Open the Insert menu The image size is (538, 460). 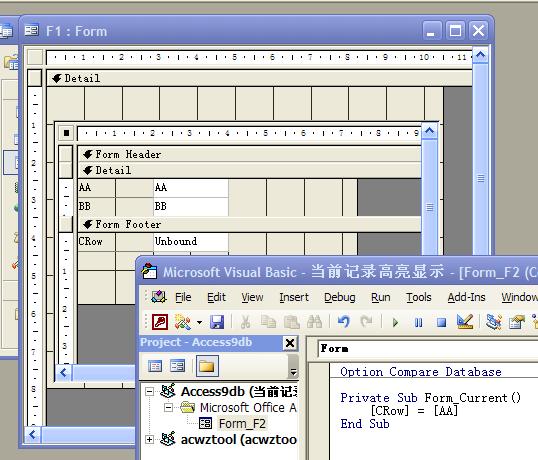(x=294, y=297)
